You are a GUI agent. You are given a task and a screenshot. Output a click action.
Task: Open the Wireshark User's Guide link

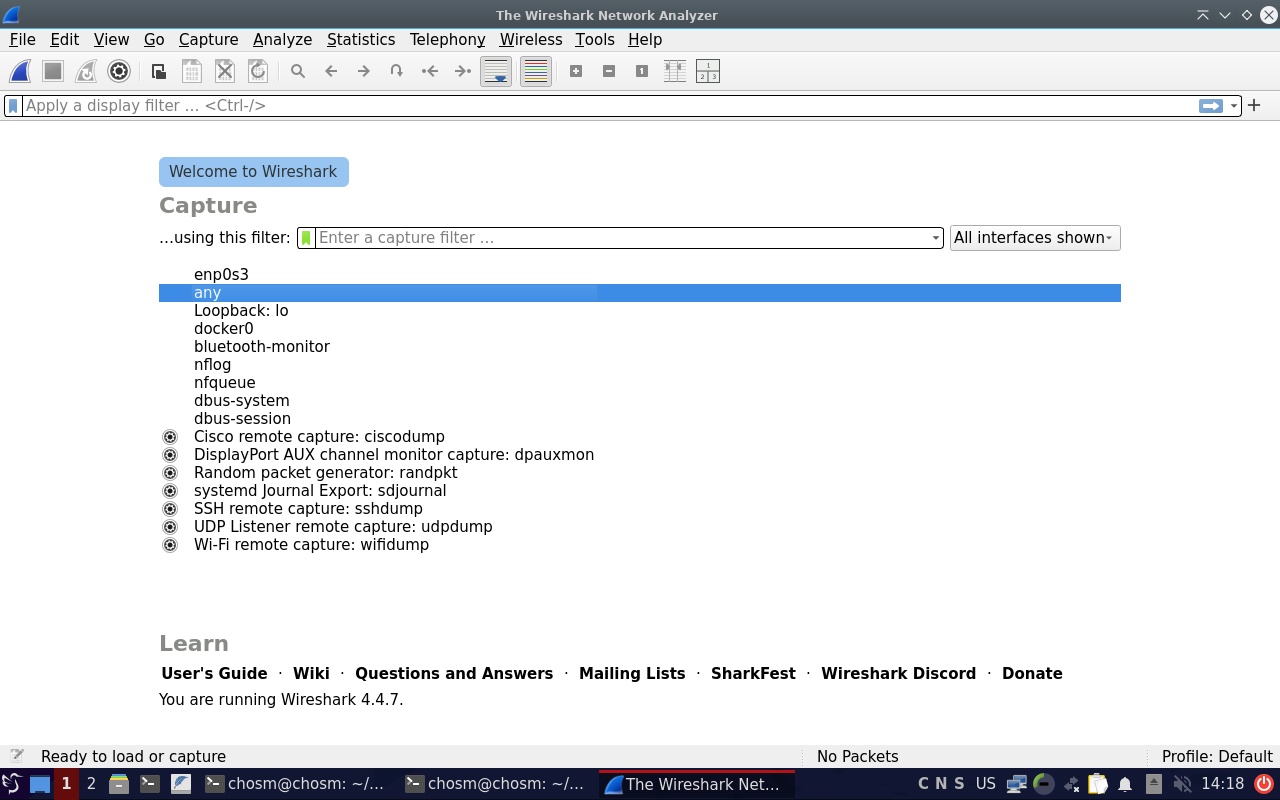(x=214, y=673)
